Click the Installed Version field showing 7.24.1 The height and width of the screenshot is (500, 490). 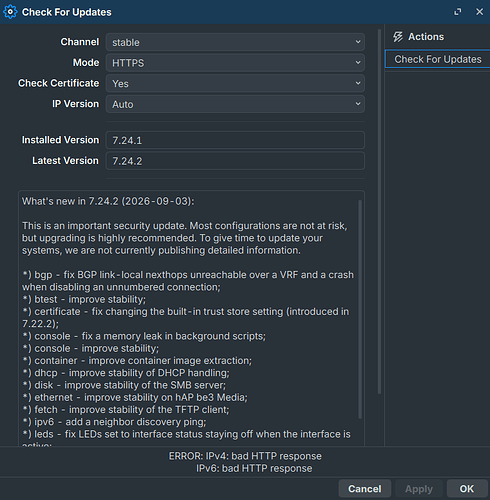click(x=235, y=140)
